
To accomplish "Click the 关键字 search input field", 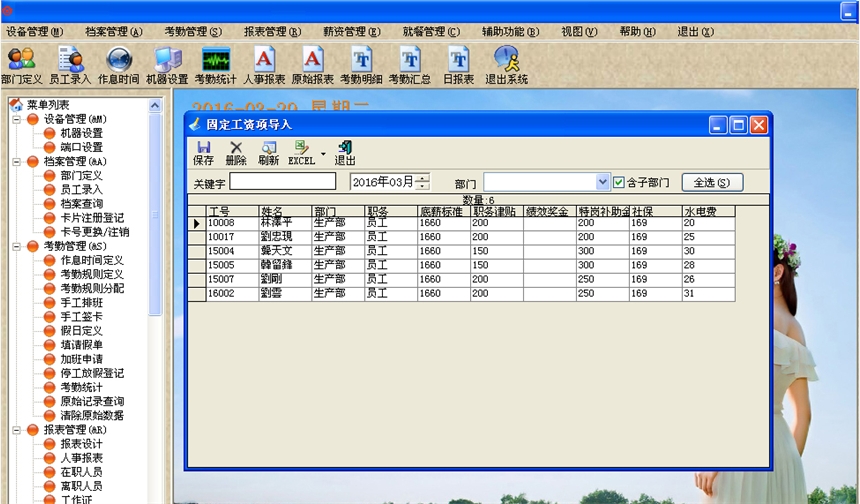I will point(282,182).
